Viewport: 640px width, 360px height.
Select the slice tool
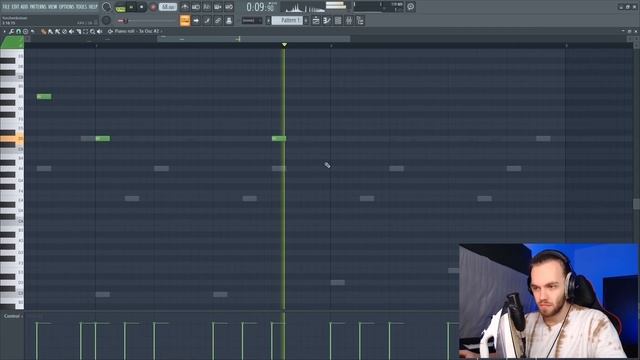coord(79,31)
